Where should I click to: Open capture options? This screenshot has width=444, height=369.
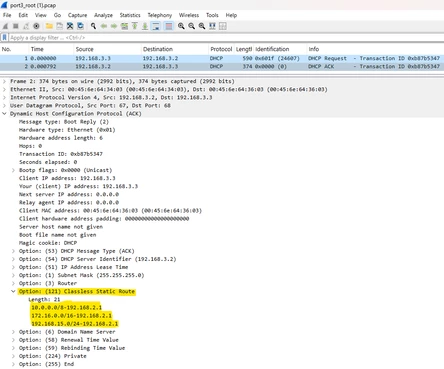36,26
